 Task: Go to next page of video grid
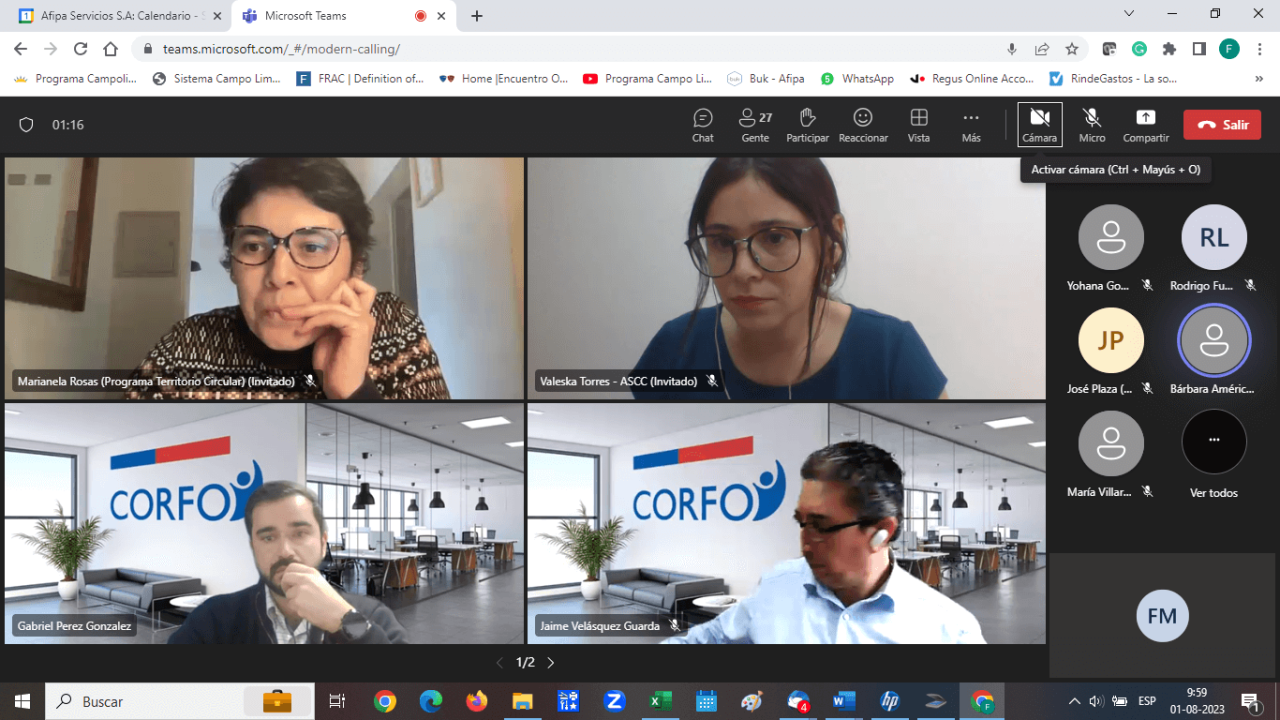coord(550,662)
